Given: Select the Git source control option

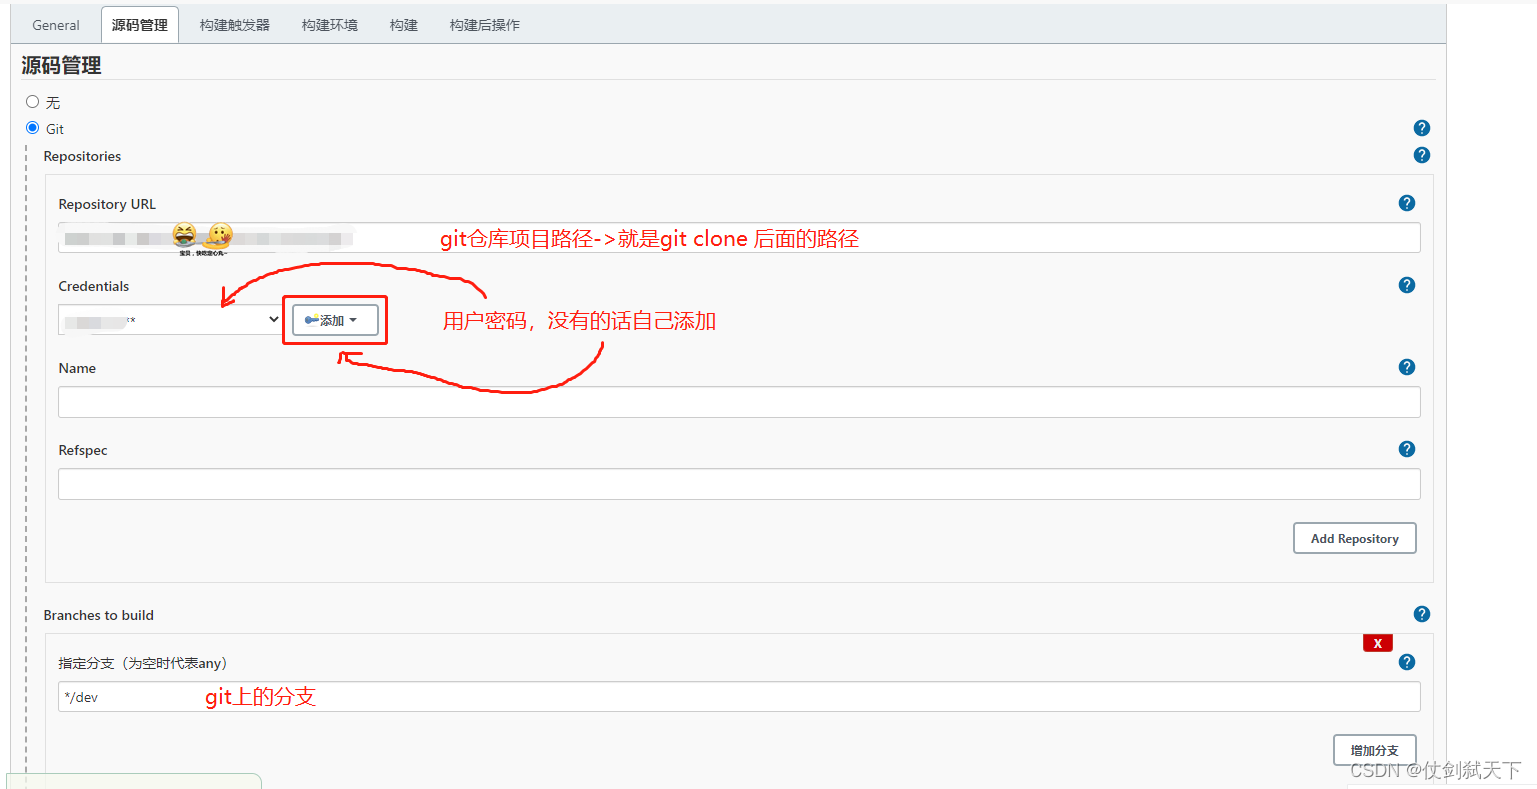Looking at the screenshot, I should [33, 128].
